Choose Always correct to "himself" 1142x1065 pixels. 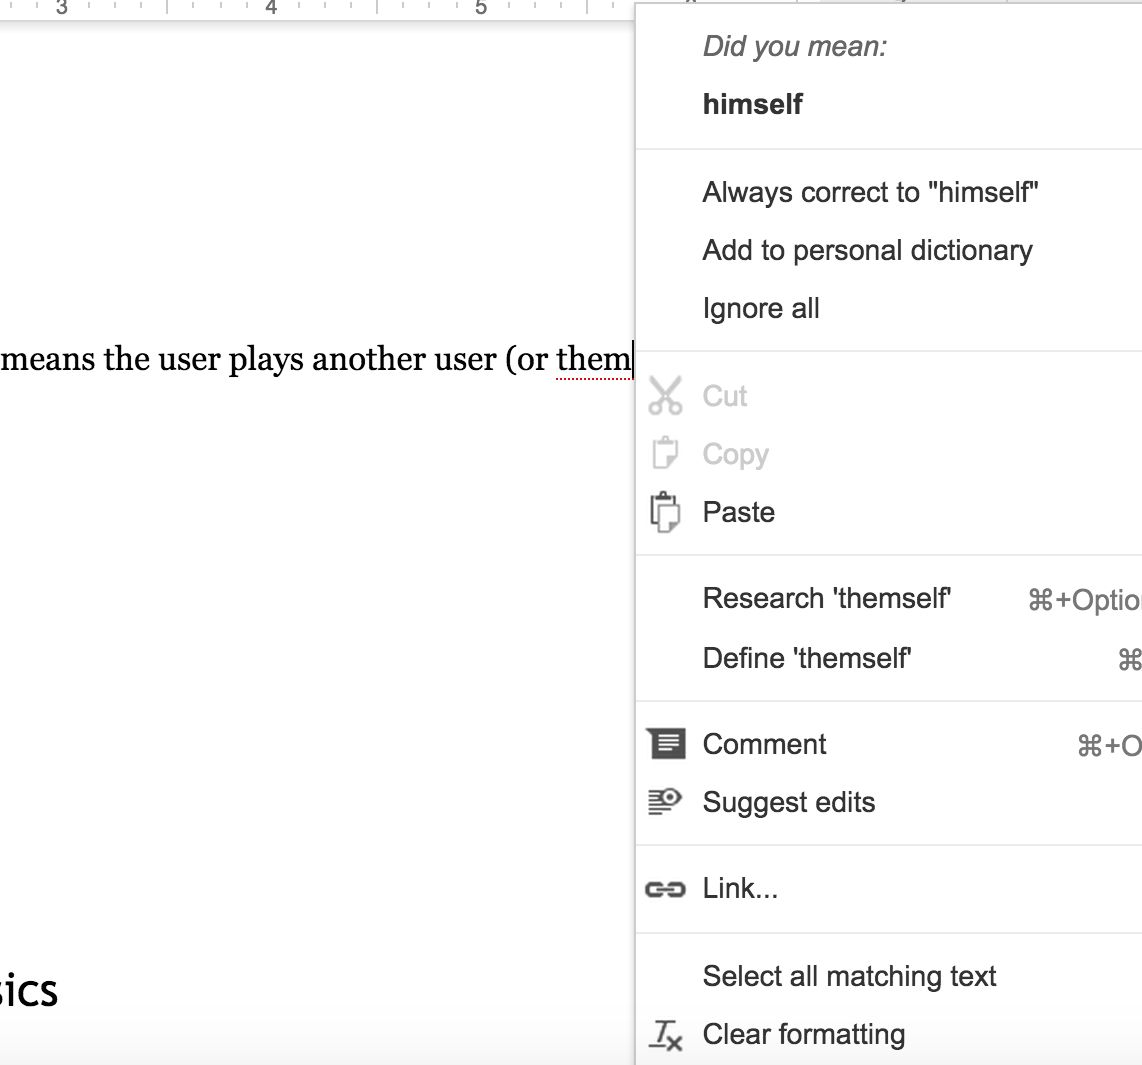(x=870, y=192)
